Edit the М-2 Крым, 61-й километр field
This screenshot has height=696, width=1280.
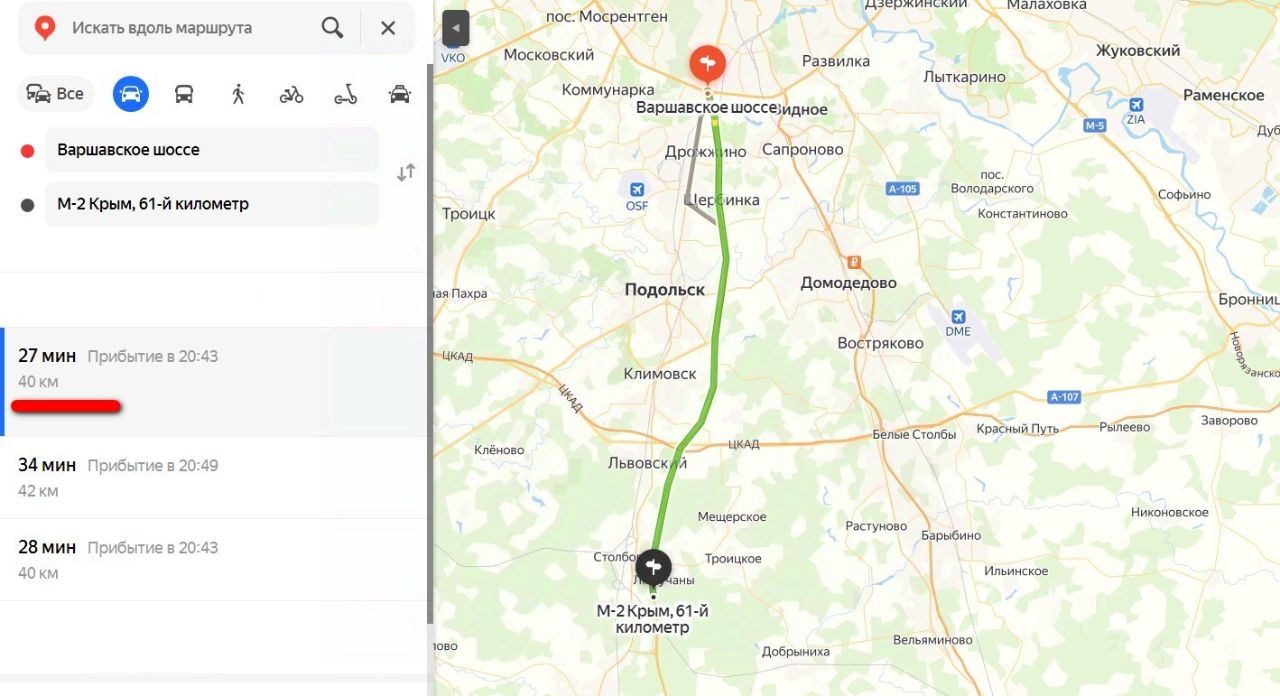point(212,204)
